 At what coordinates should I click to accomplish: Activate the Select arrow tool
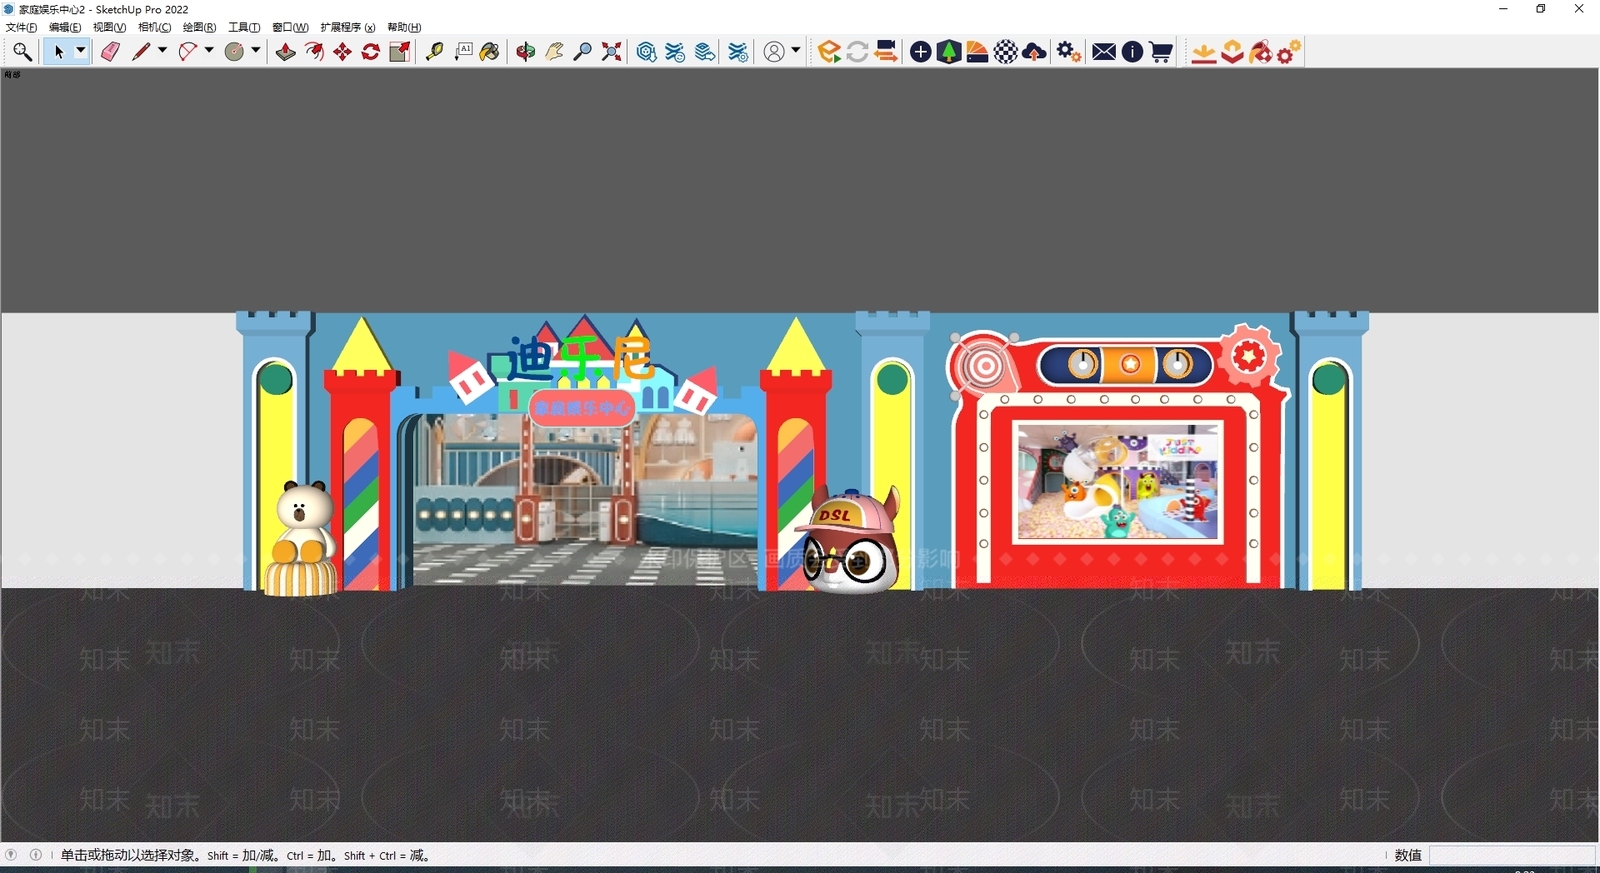tap(59, 52)
